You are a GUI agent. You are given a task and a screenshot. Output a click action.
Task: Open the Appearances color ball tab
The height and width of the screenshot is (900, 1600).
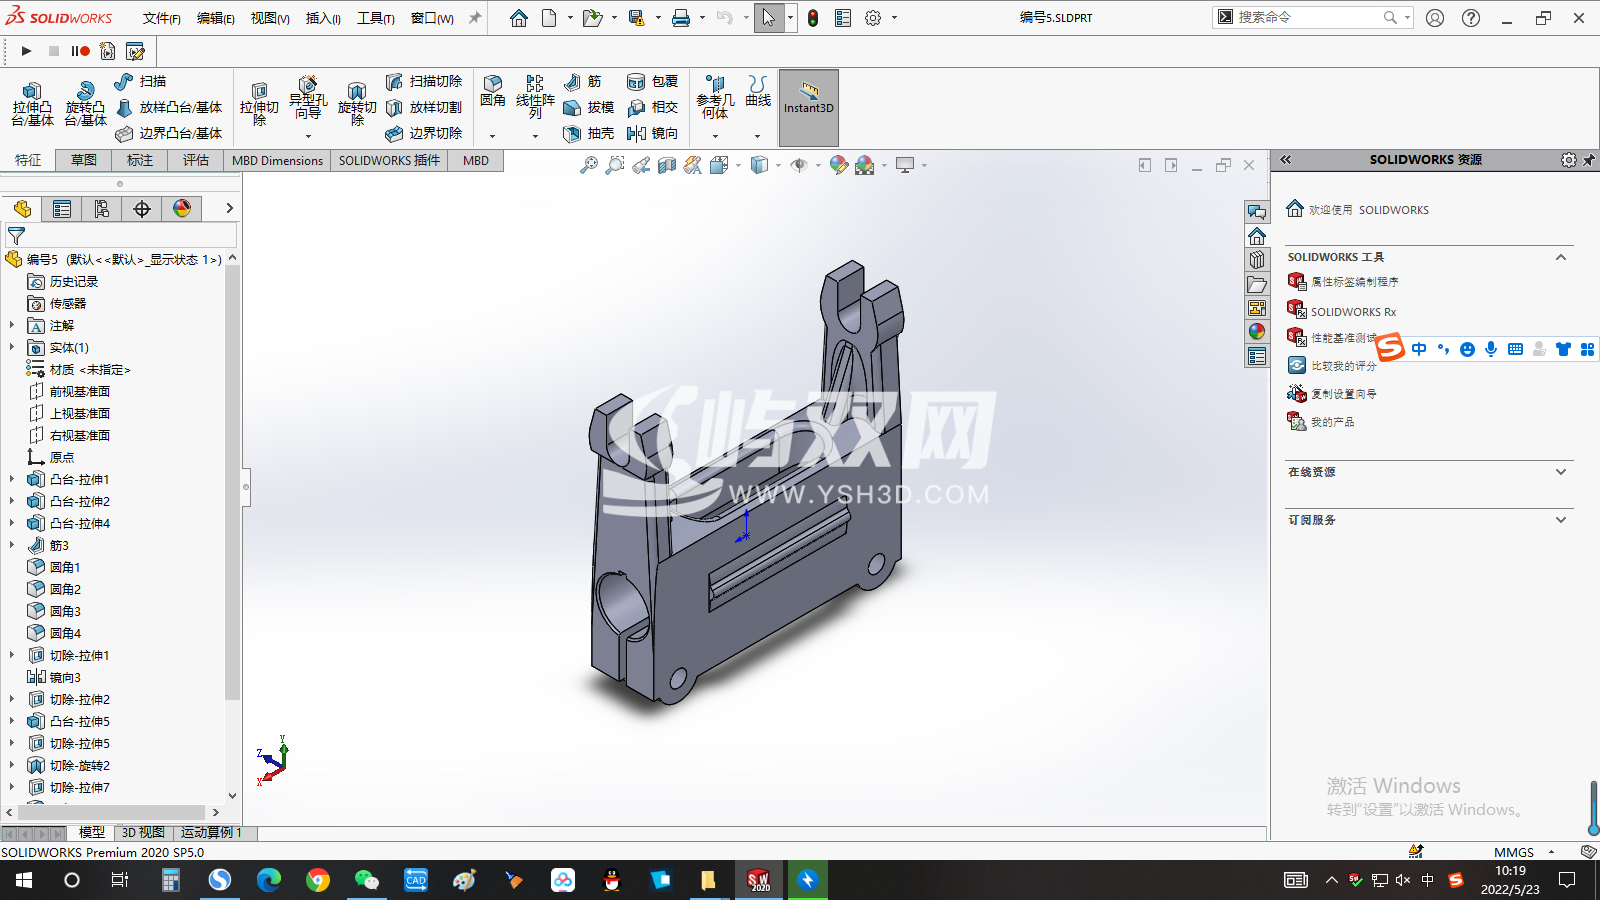[182, 208]
